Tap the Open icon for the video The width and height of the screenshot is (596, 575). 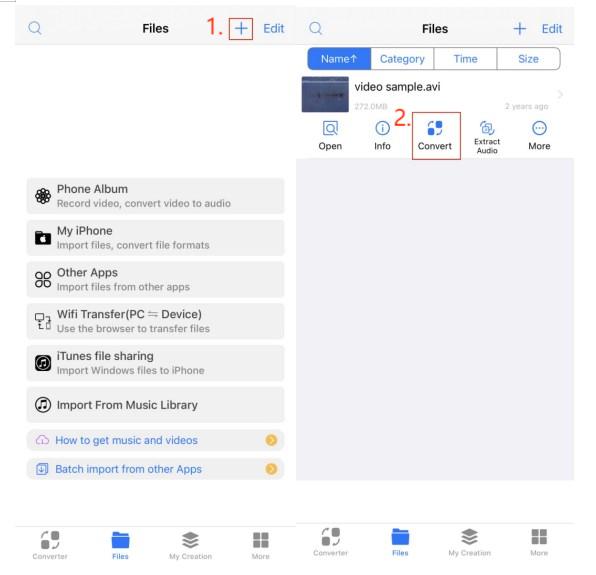pyautogui.click(x=330, y=128)
